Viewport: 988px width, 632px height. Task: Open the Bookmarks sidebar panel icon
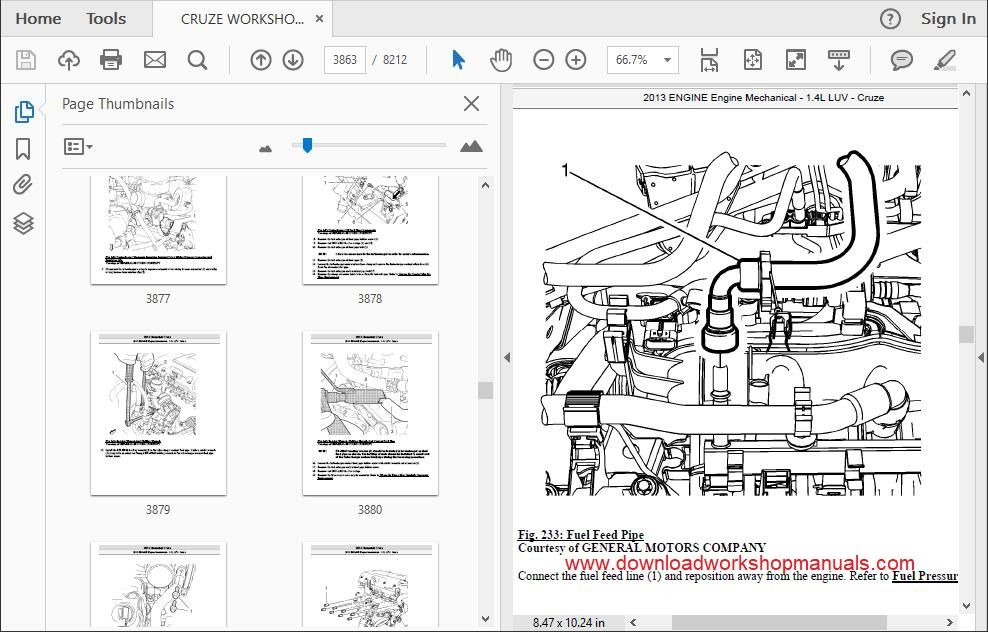(23, 149)
